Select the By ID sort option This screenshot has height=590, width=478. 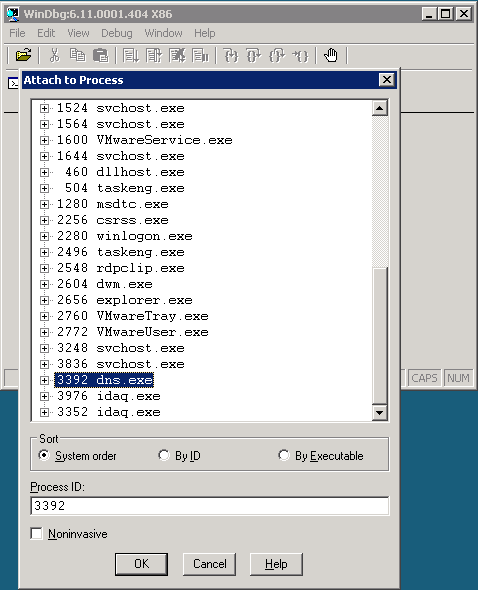(164, 455)
